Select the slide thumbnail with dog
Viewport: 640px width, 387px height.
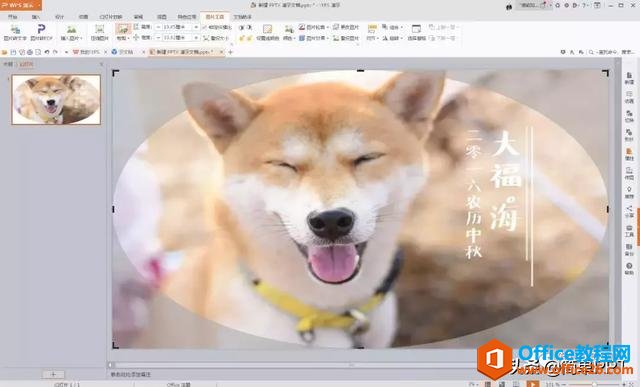pyautogui.click(x=56, y=100)
